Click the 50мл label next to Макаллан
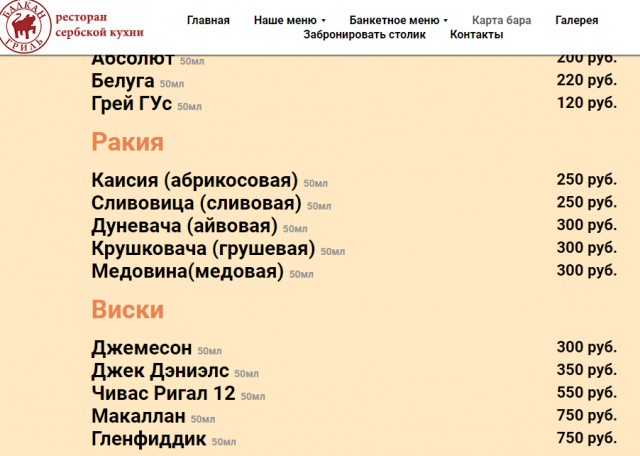Viewport: 640px width, 456px height. 203,419
